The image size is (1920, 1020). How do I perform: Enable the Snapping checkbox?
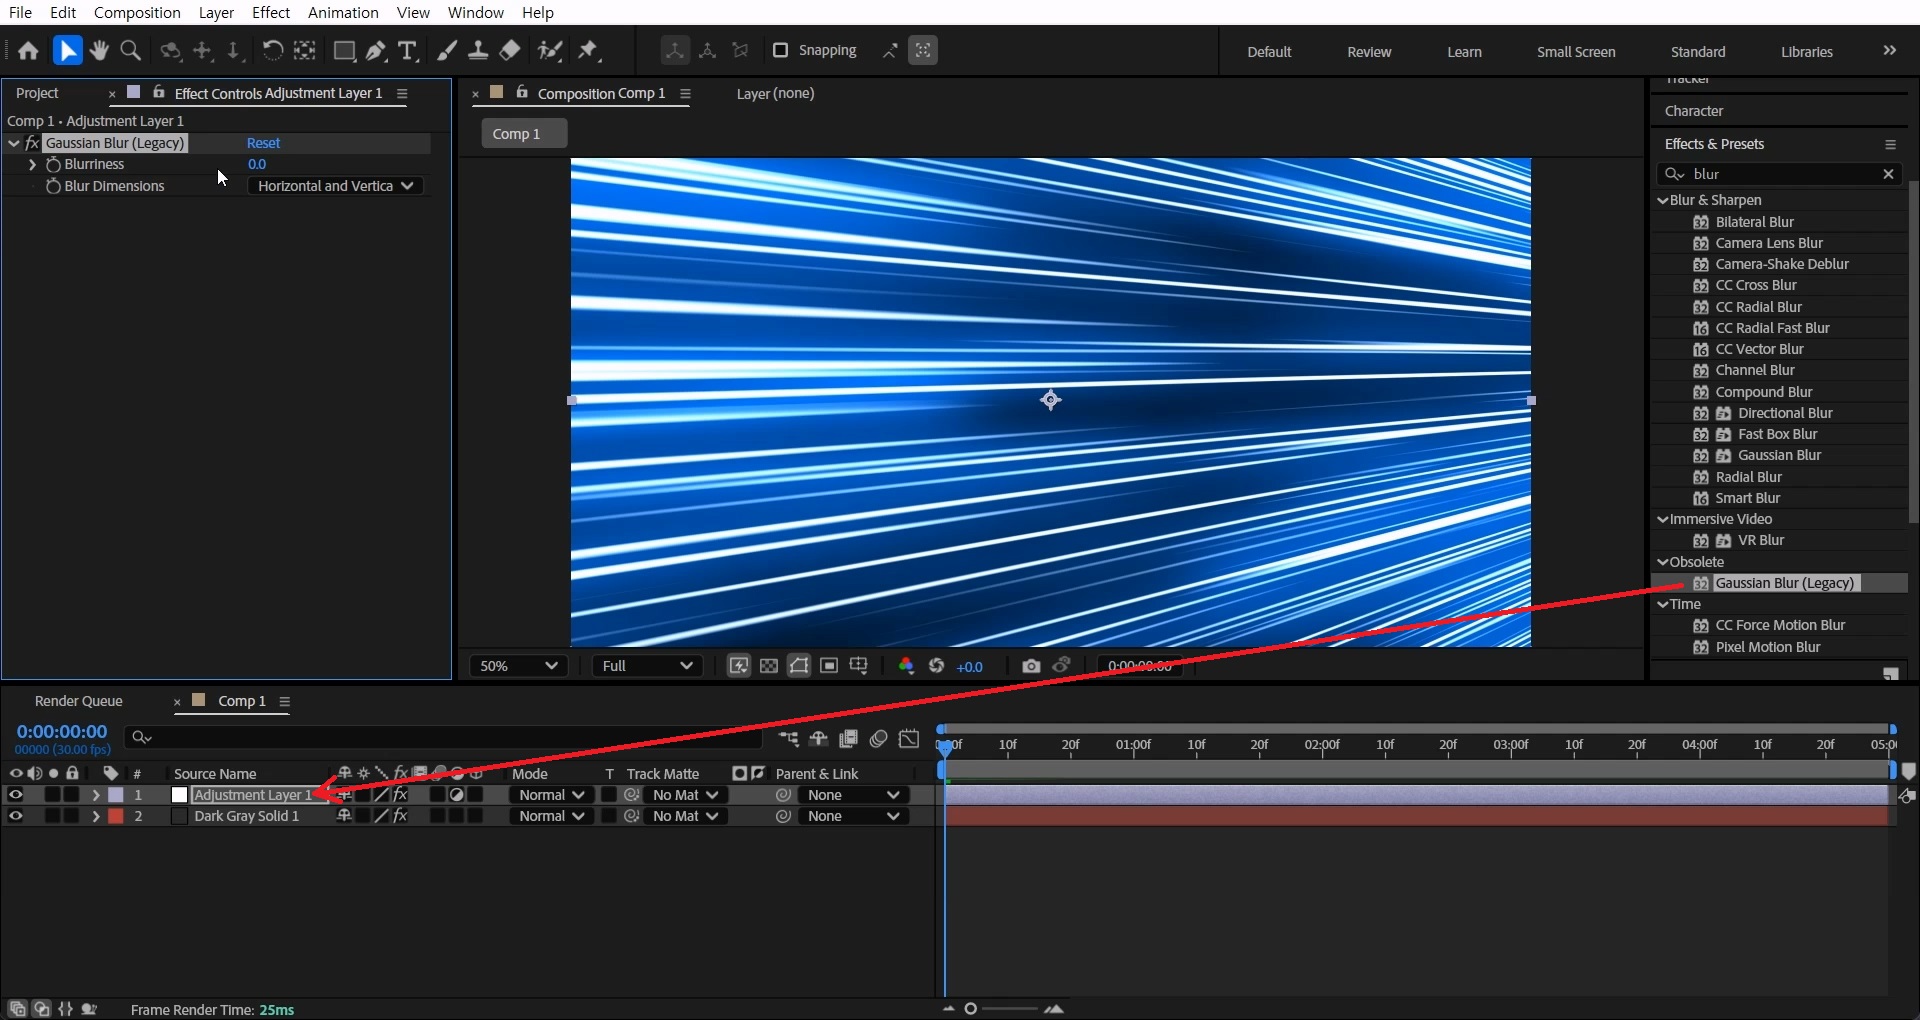tap(781, 50)
